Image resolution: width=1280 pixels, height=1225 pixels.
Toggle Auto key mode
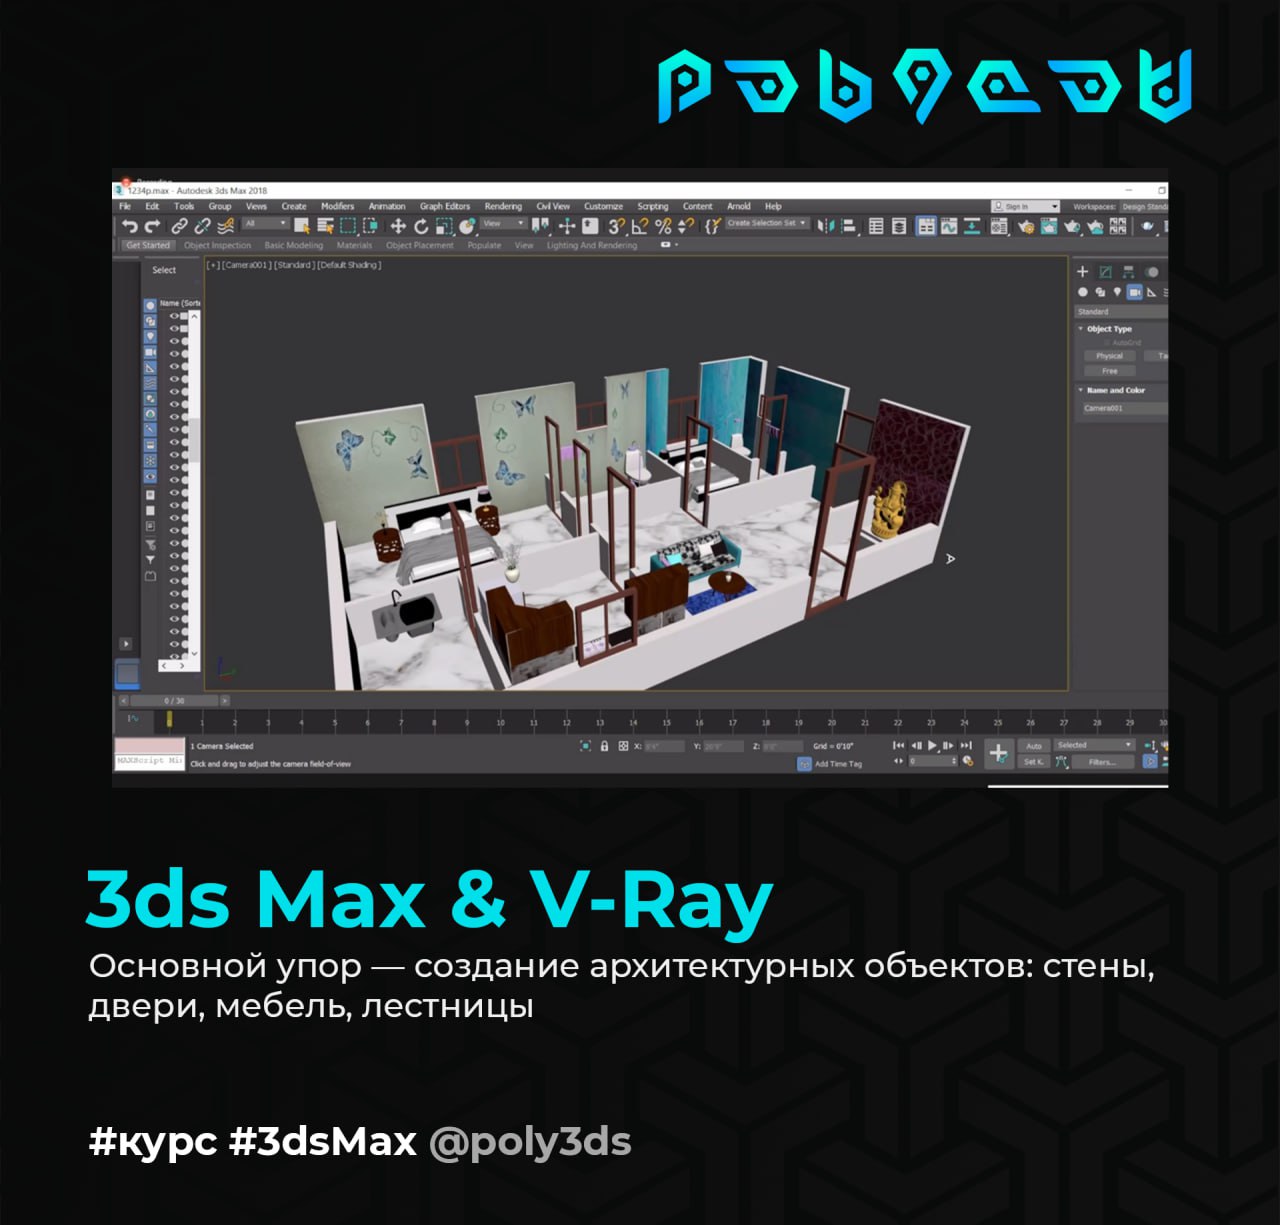pyautogui.click(x=1034, y=746)
